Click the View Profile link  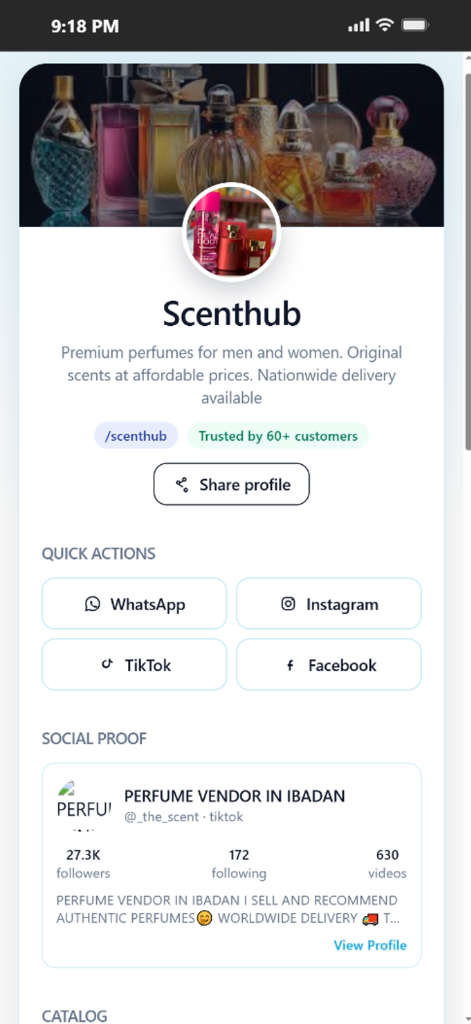click(370, 945)
